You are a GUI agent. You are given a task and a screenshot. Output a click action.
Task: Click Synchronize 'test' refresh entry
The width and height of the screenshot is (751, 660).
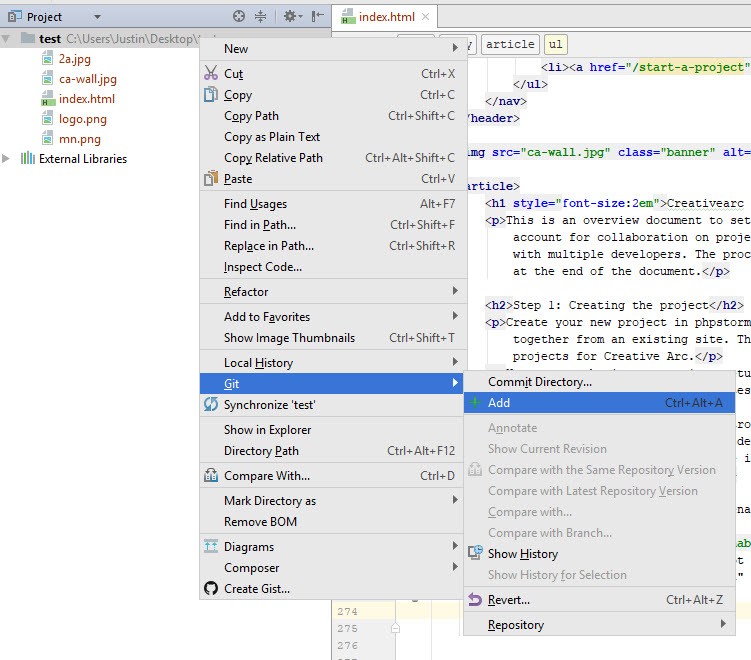269,405
